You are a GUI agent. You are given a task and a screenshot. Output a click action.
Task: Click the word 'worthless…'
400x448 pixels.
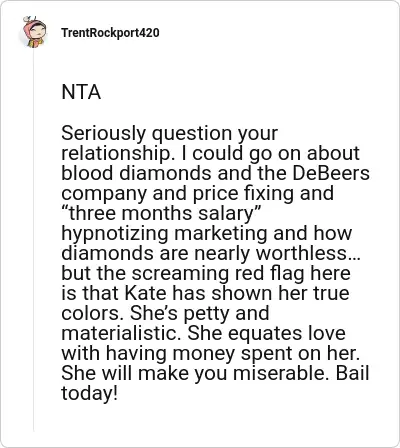coord(308,253)
